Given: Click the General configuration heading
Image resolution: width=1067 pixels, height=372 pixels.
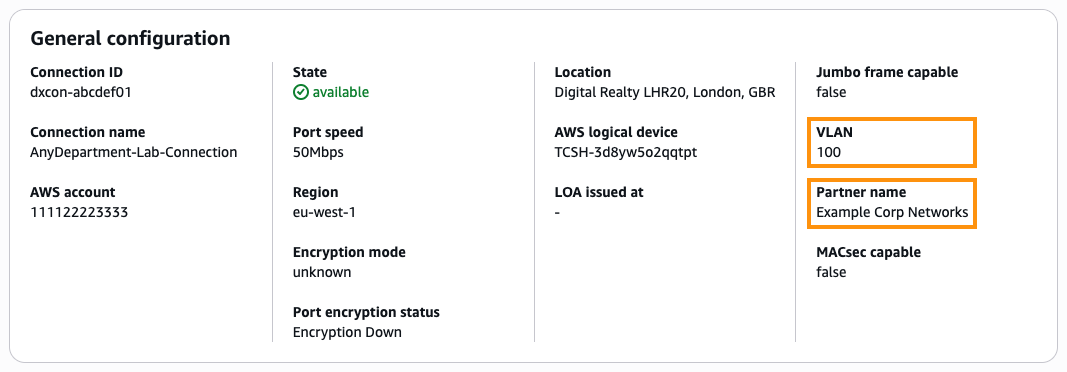Looking at the screenshot, I should [130, 38].
